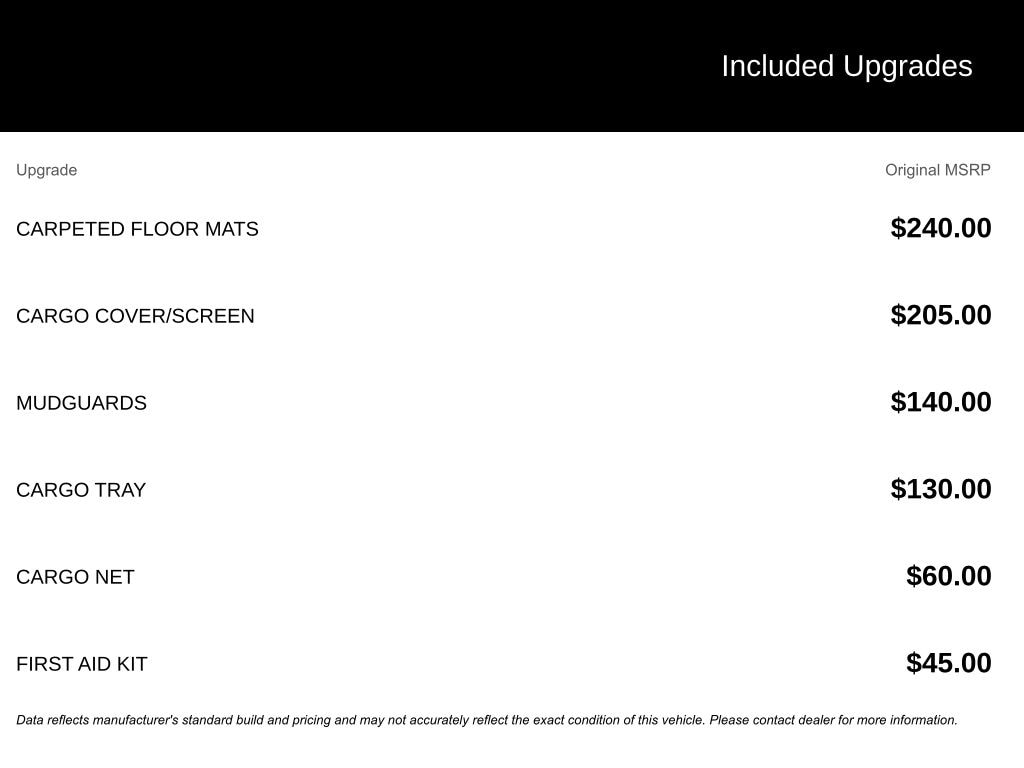Screen dimensions: 1024x768
Task: Select the CARGO COVER/SCREEN upgrade row
Action: 135,316
